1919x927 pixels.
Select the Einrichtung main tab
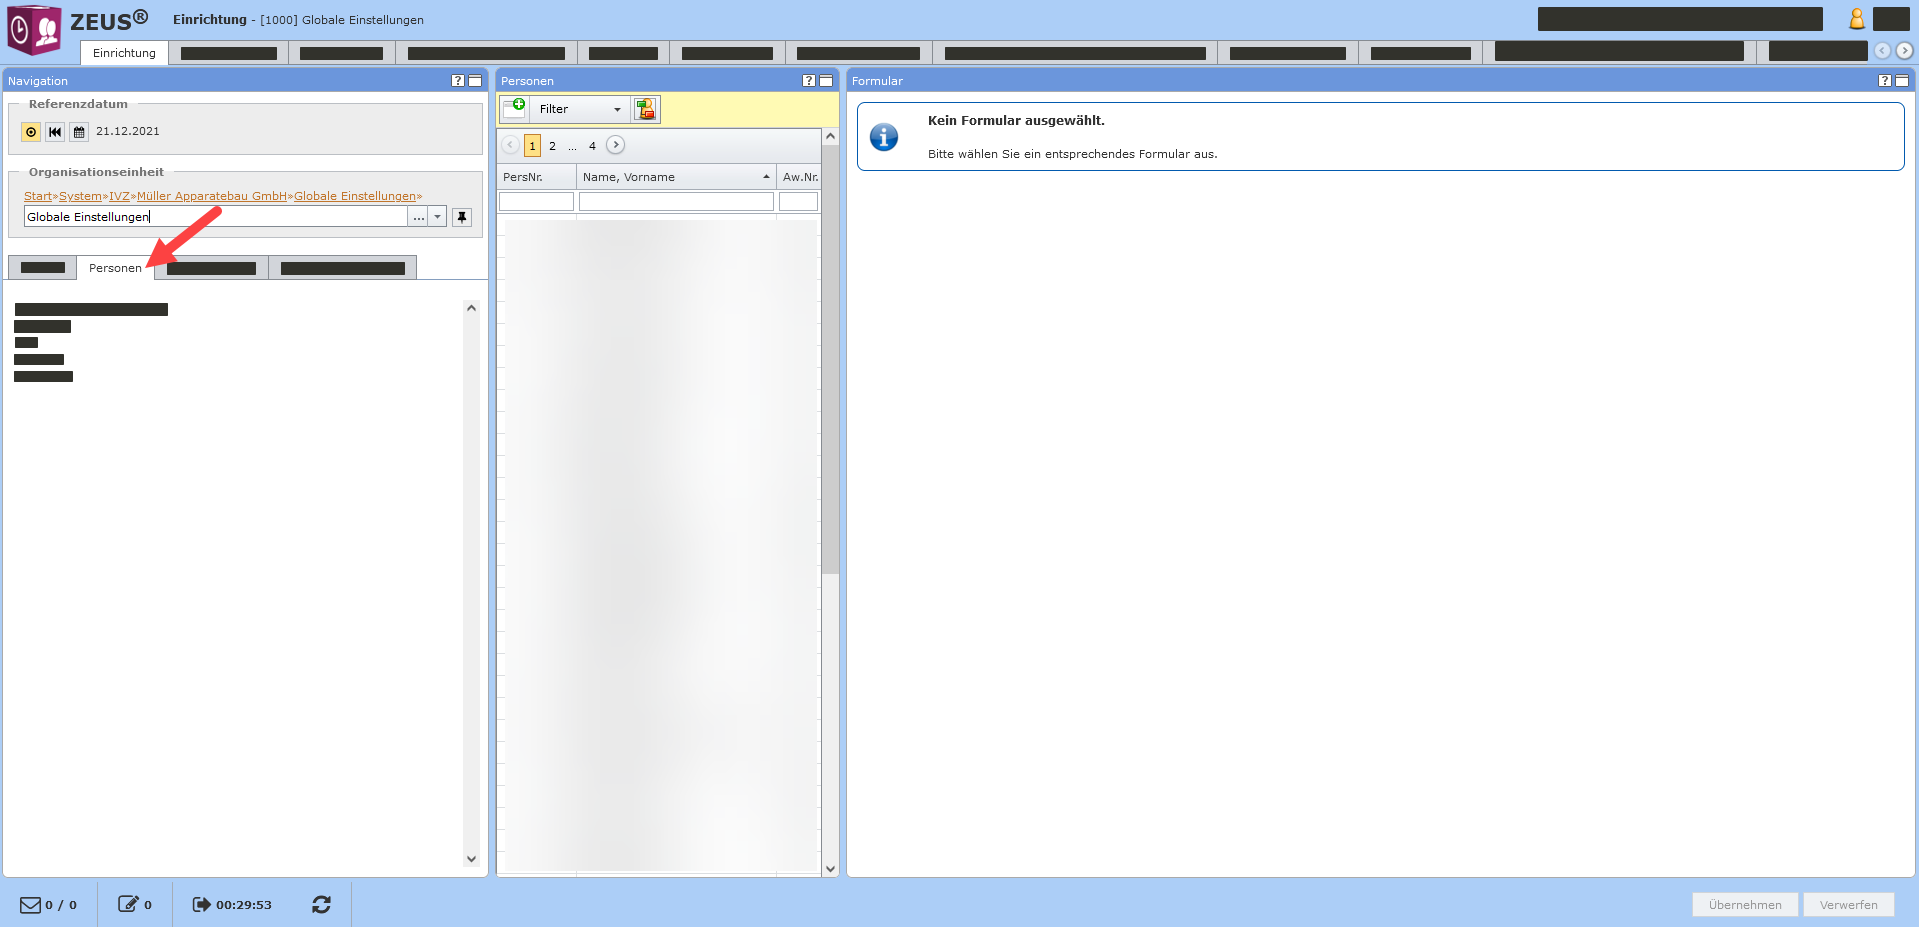coord(124,53)
